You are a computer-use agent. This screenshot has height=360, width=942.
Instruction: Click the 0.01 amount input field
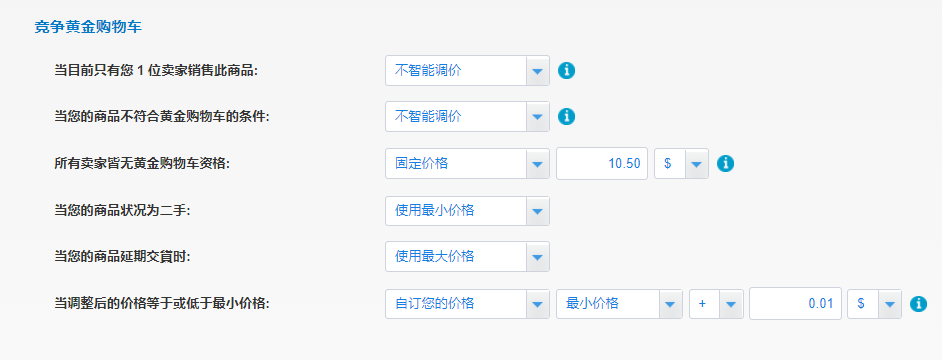tap(795, 304)
